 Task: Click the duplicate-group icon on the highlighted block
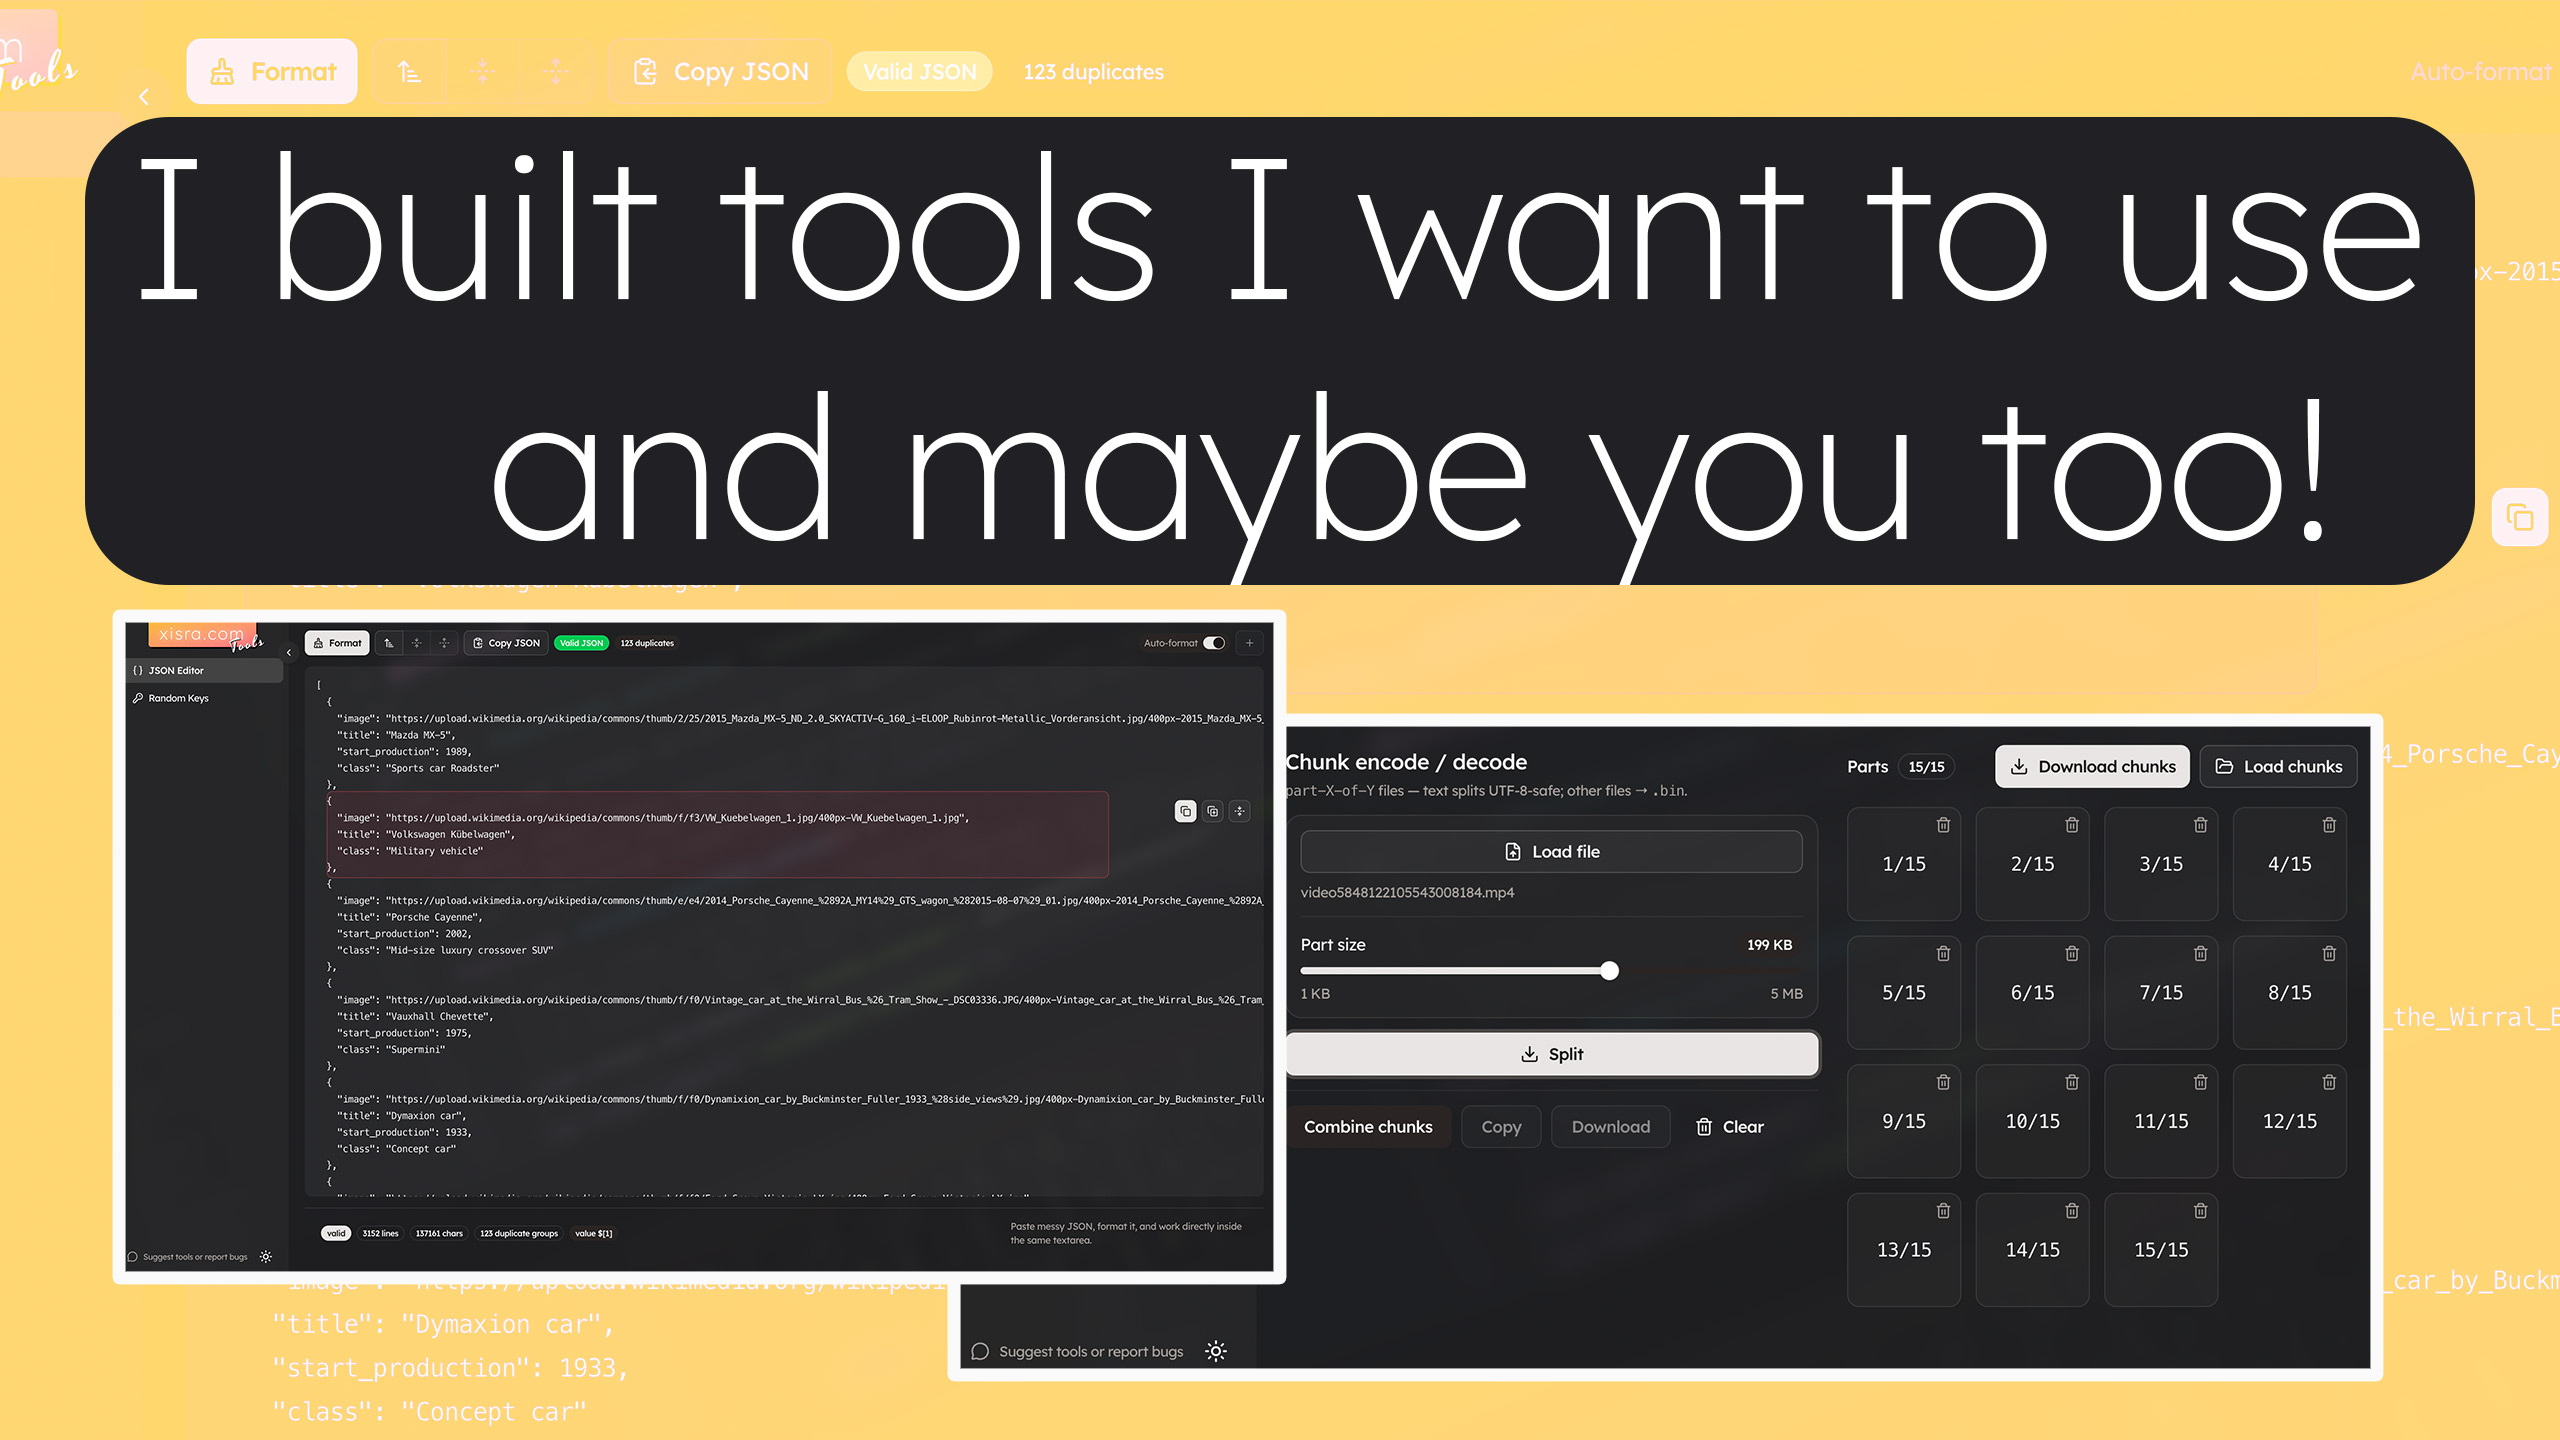[x=1213, y=811]
